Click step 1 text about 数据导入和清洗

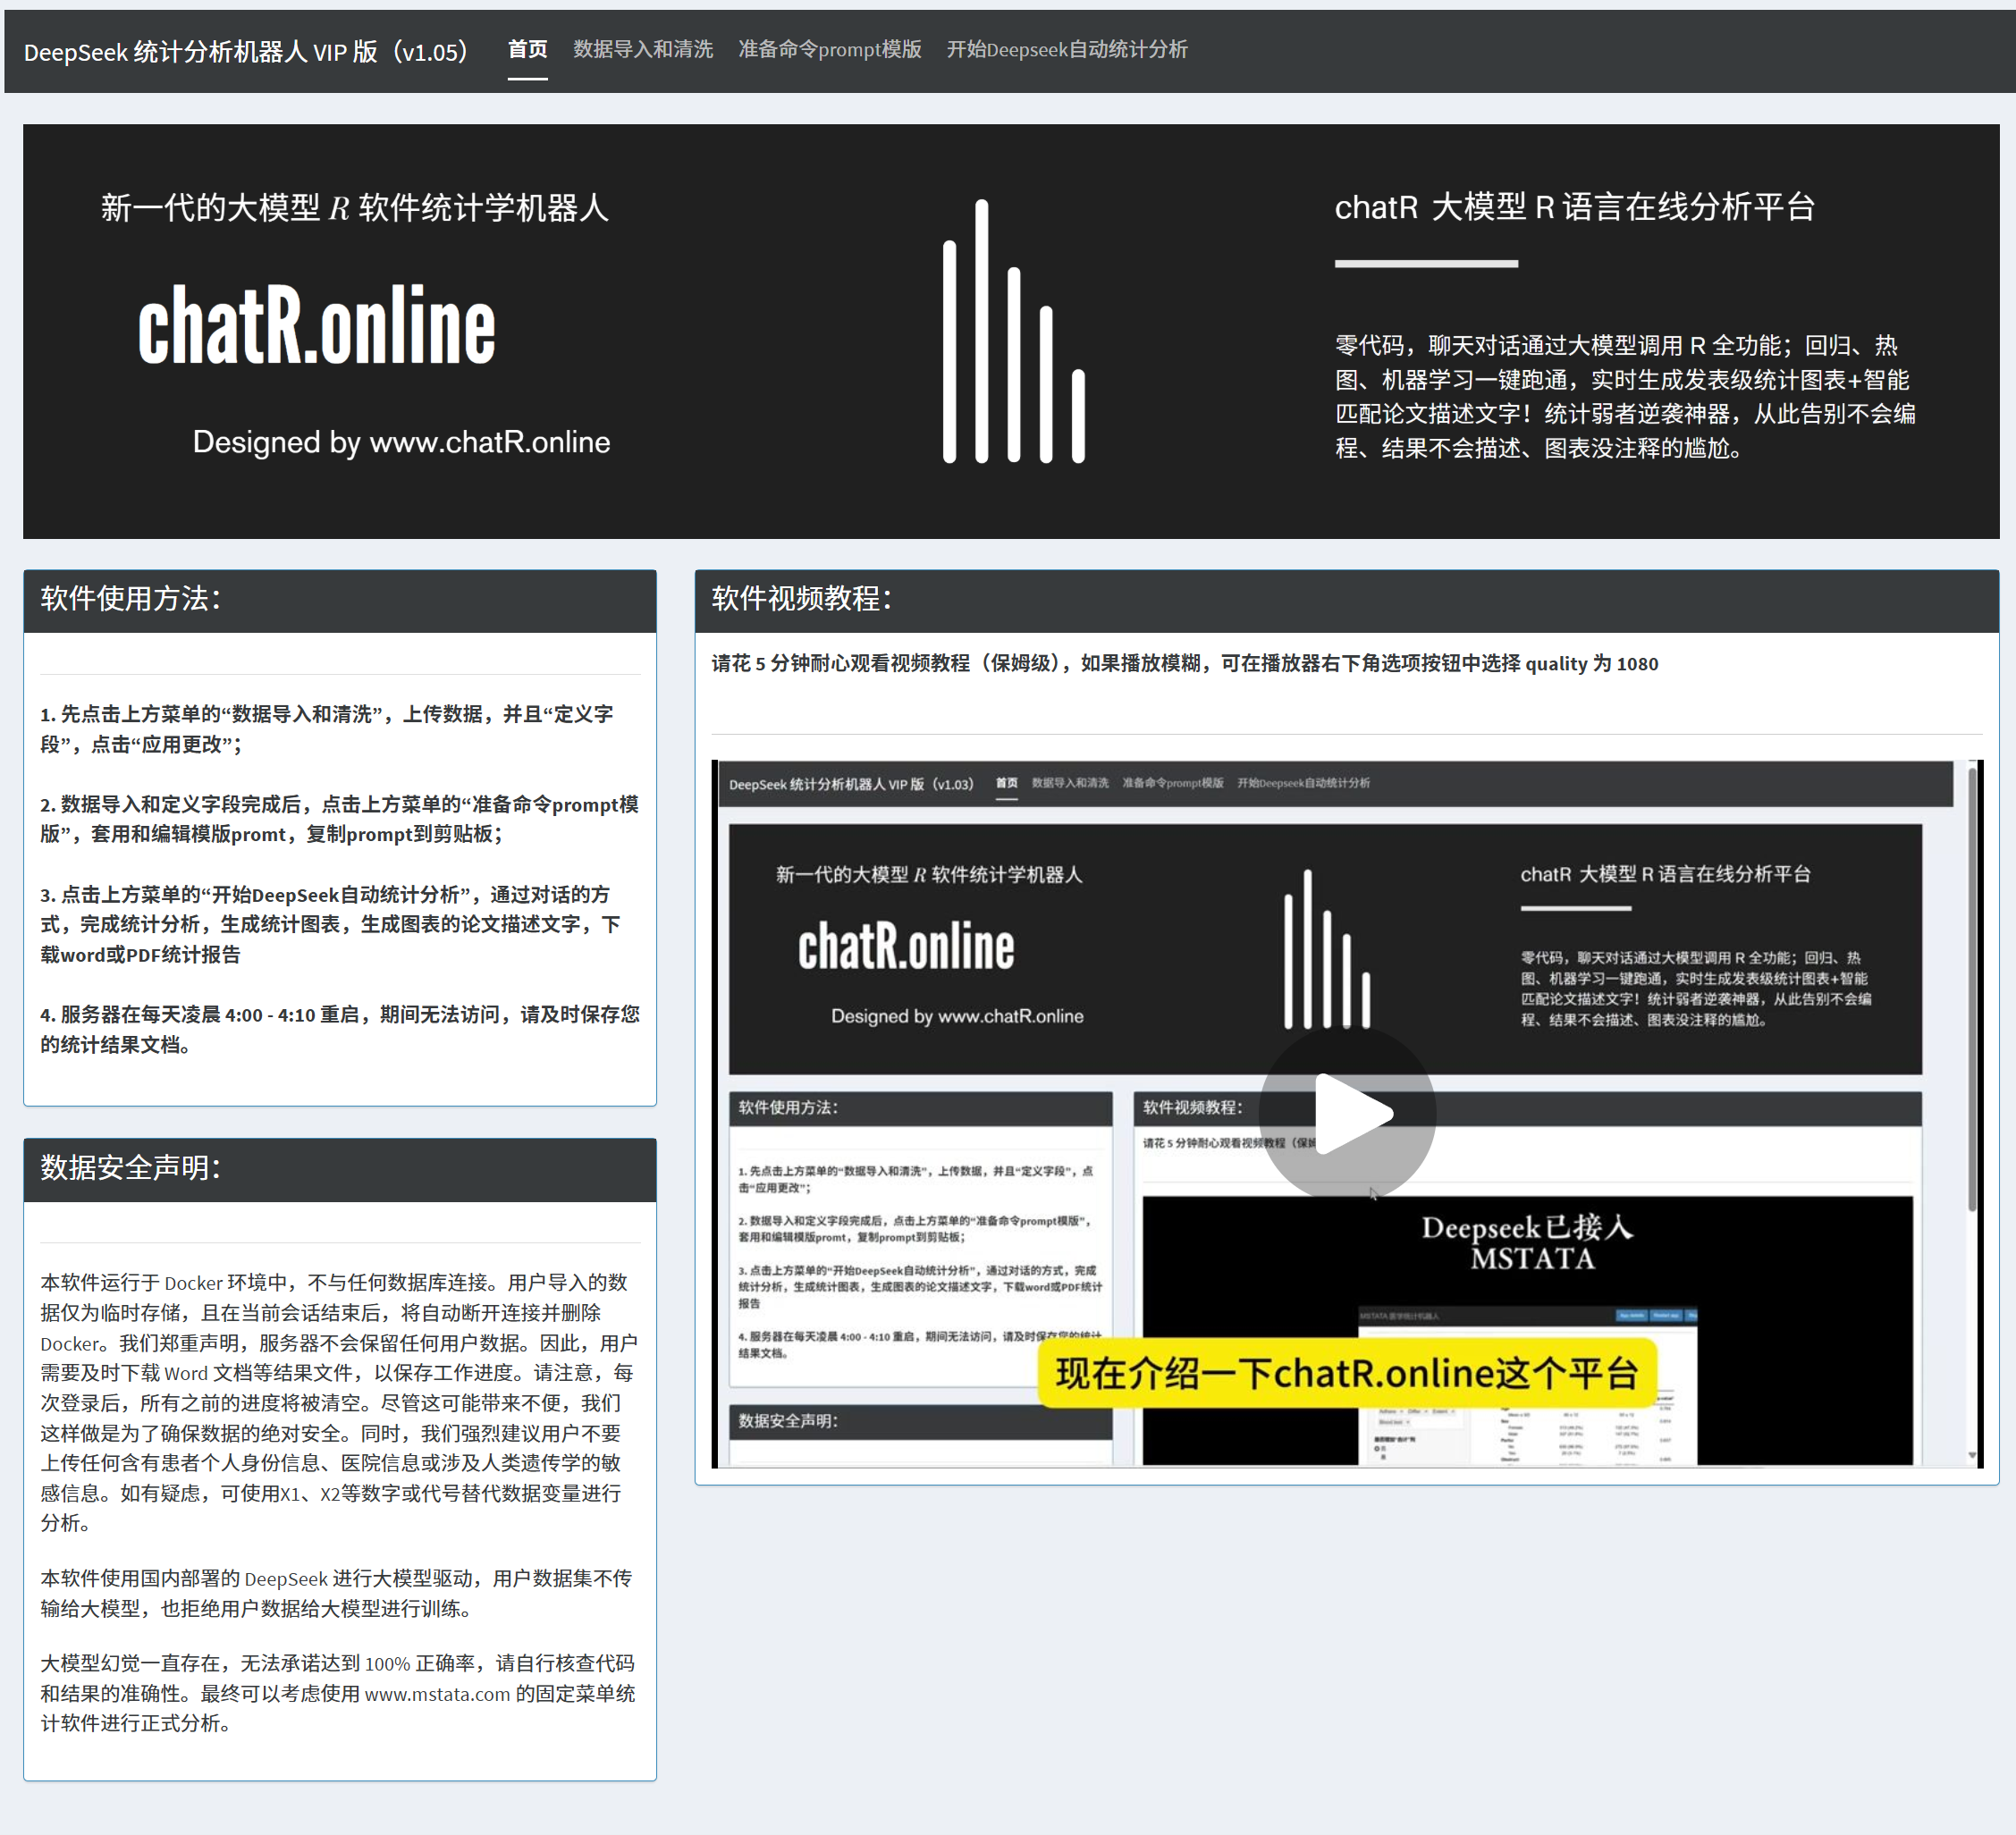click(x=327, y=729)
